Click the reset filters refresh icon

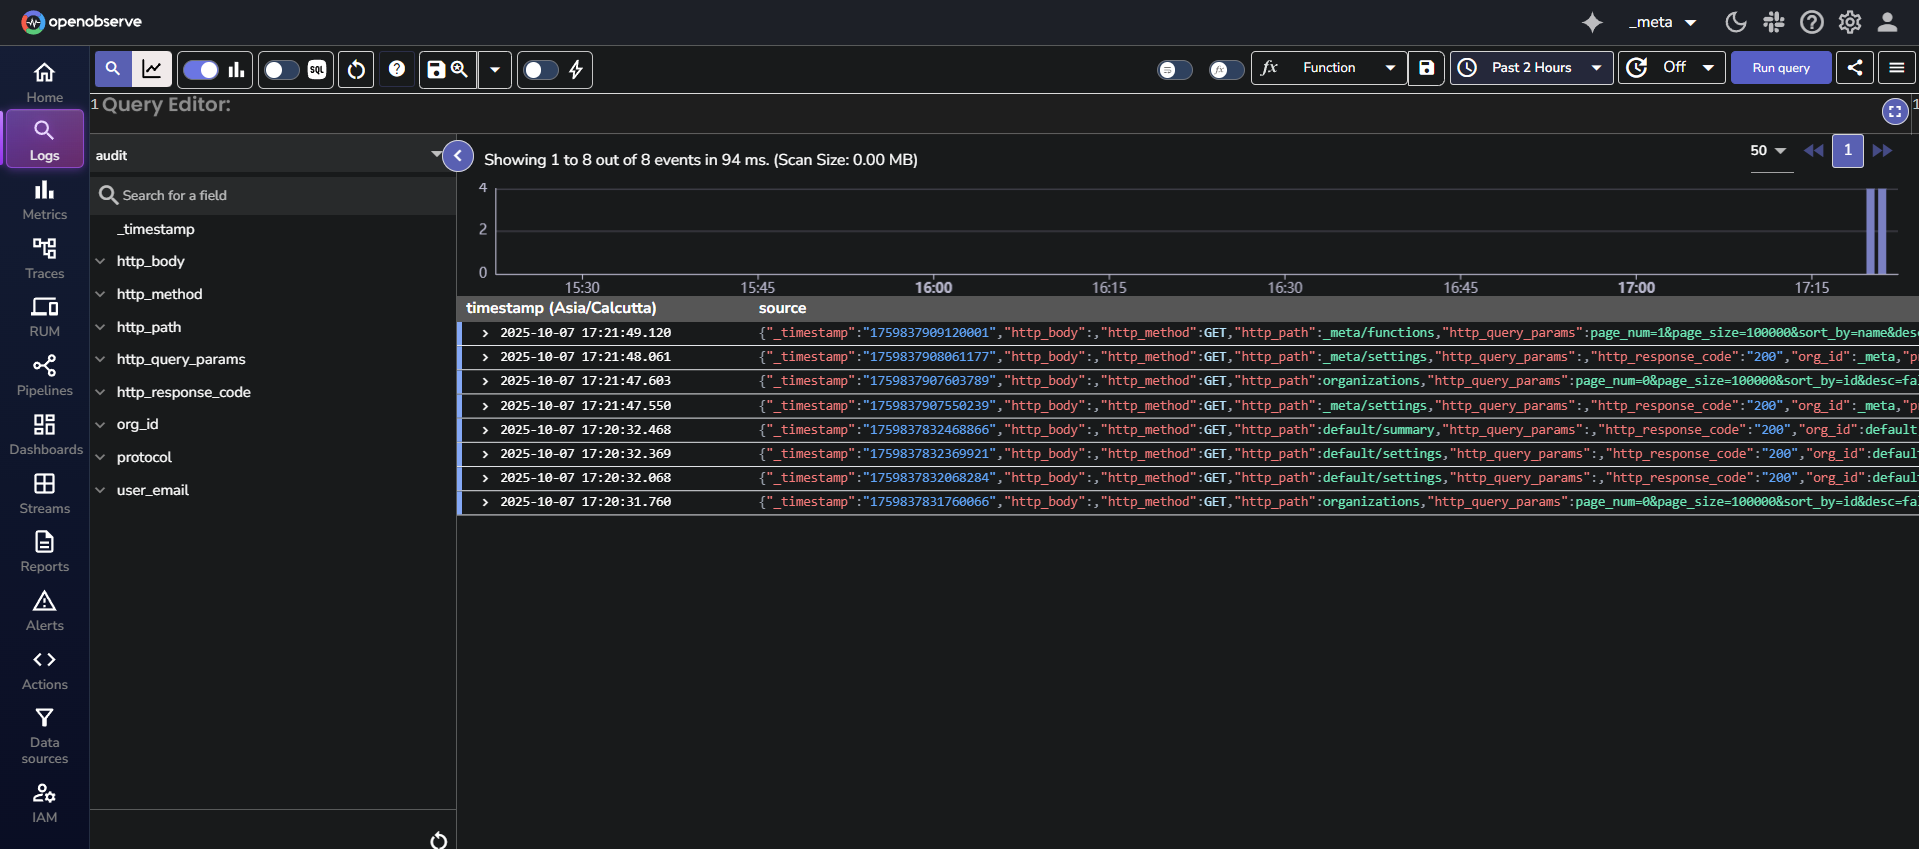pos(356,70)
